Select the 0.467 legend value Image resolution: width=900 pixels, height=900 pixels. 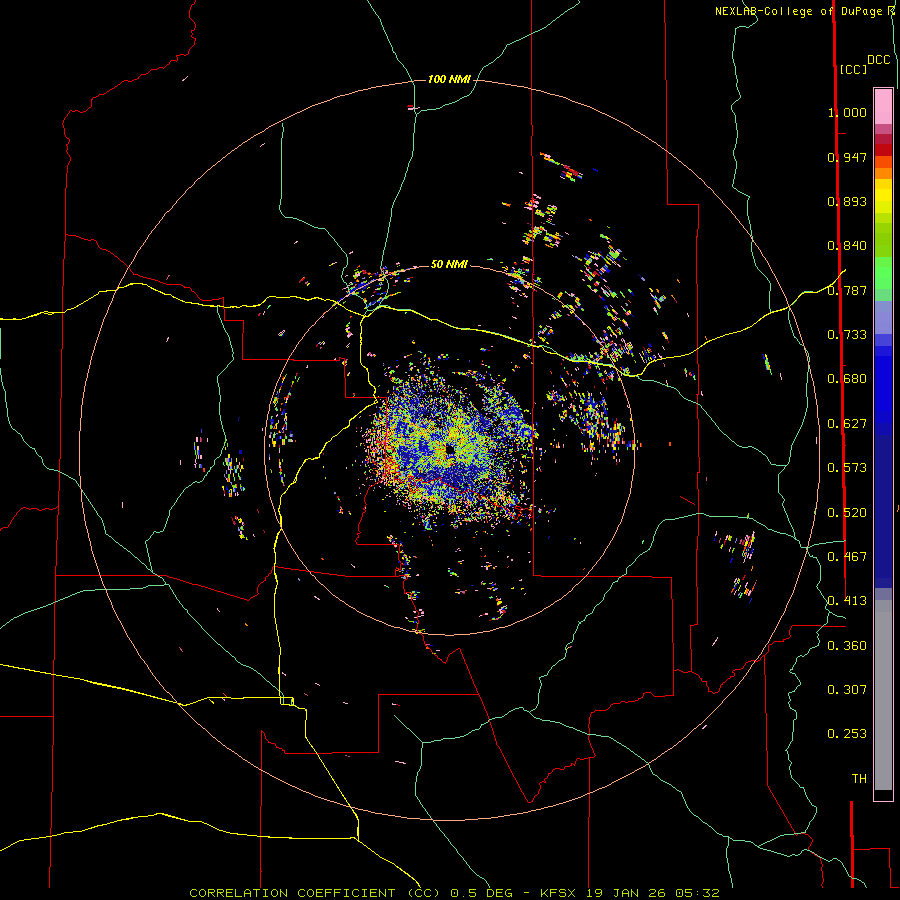(x=847, y=557)
